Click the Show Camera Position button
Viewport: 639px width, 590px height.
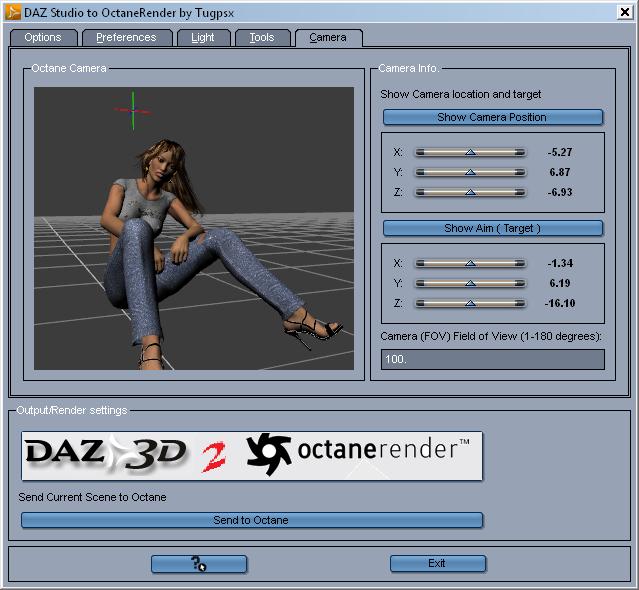[492, 117]
